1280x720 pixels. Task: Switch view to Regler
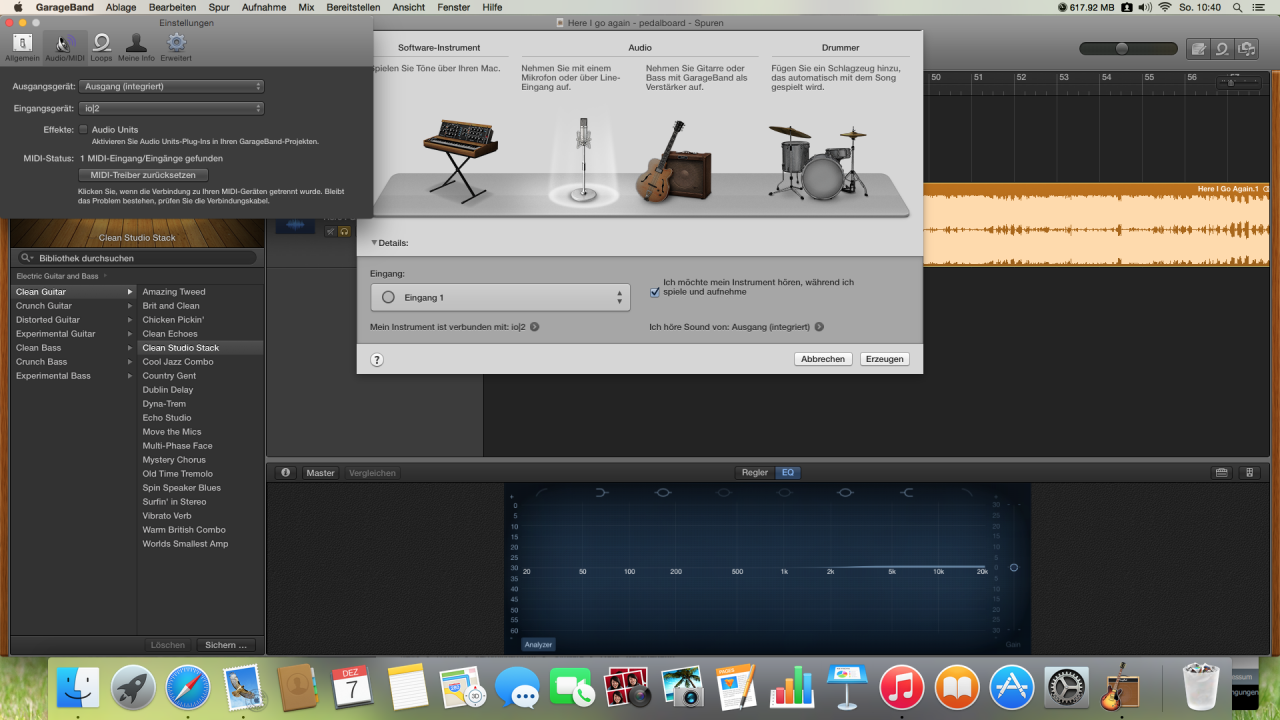[x=754, y=473]
